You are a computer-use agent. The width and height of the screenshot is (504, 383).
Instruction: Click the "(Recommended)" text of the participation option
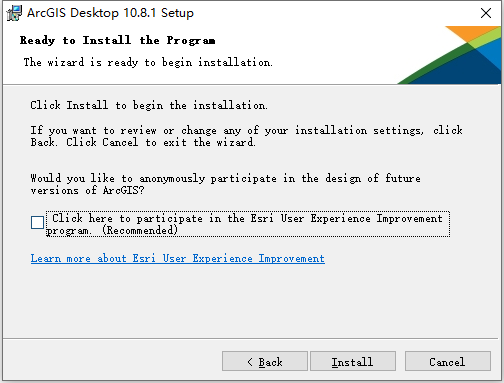coord(140,230)
